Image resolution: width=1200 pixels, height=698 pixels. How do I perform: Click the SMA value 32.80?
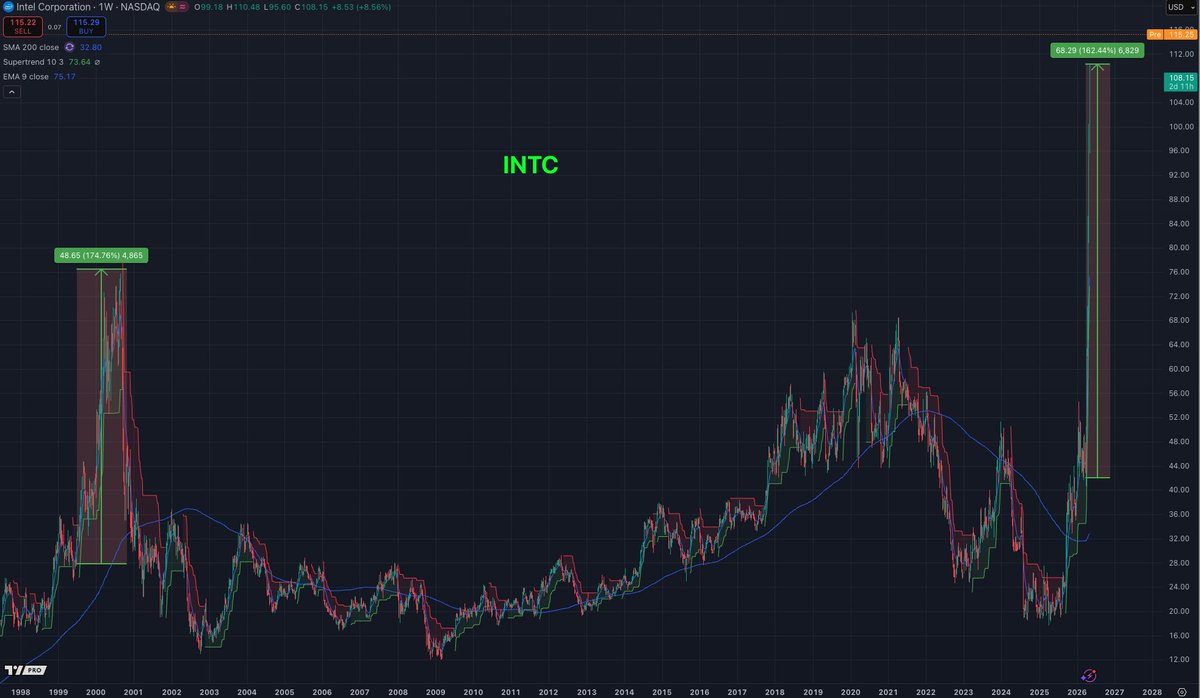pyautogui.click(x=91, y=47)
